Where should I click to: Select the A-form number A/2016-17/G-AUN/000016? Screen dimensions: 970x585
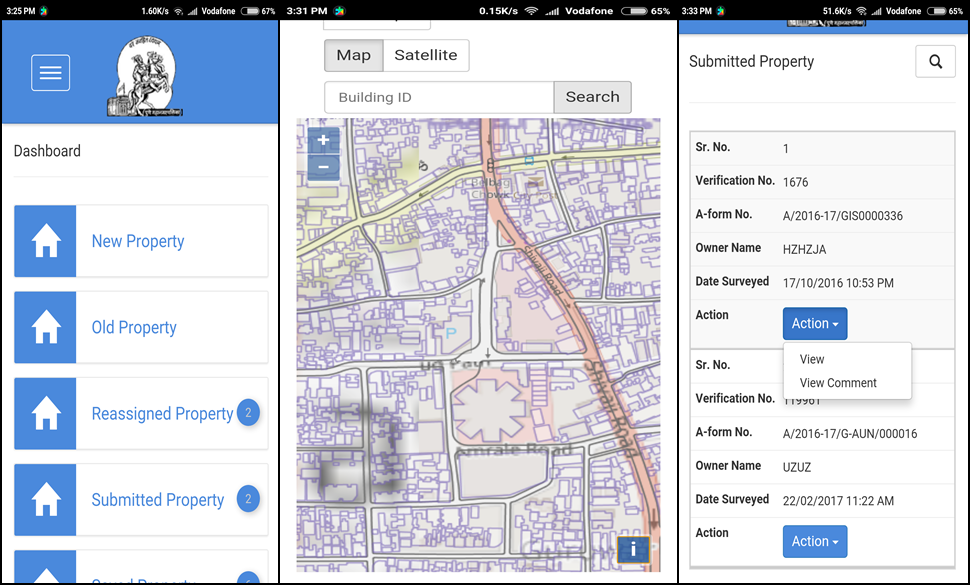(x=850, y=433)
